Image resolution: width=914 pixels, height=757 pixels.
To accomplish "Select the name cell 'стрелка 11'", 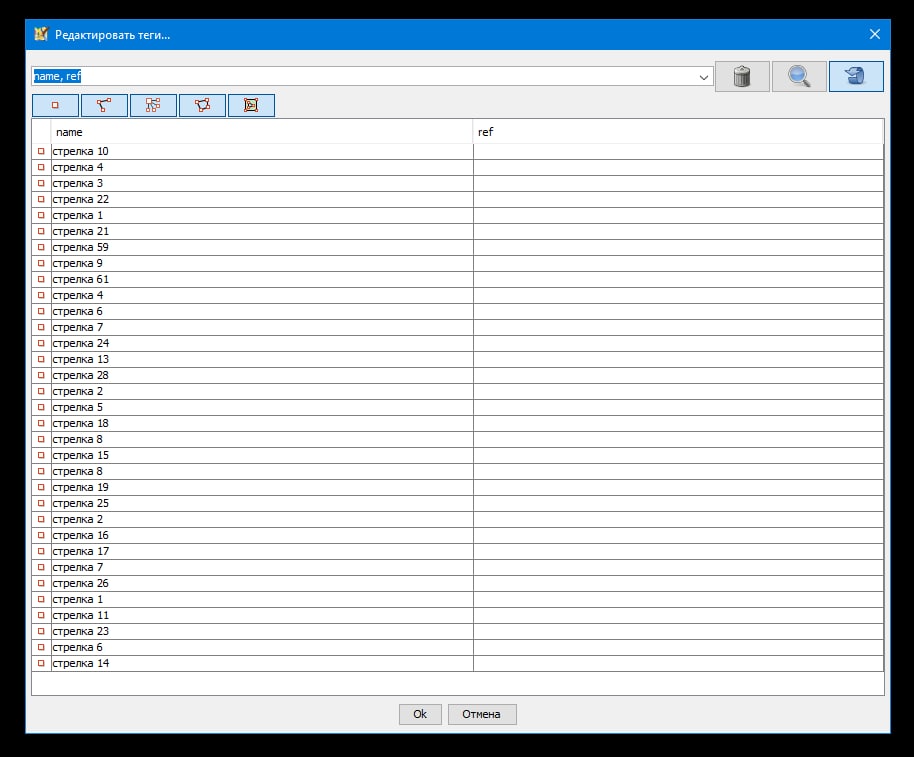I will pyautogui.click(x=262, y=615).
